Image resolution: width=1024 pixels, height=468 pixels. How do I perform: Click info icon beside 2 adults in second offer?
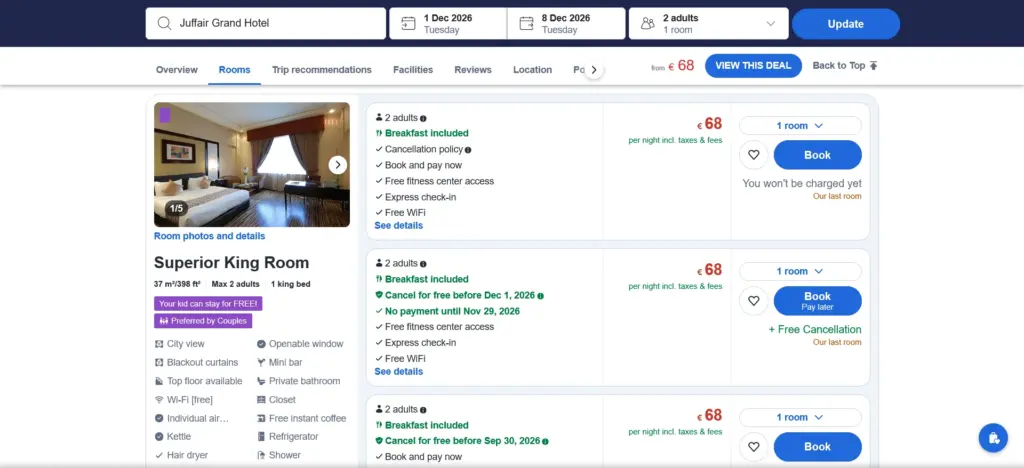point(423,264)
